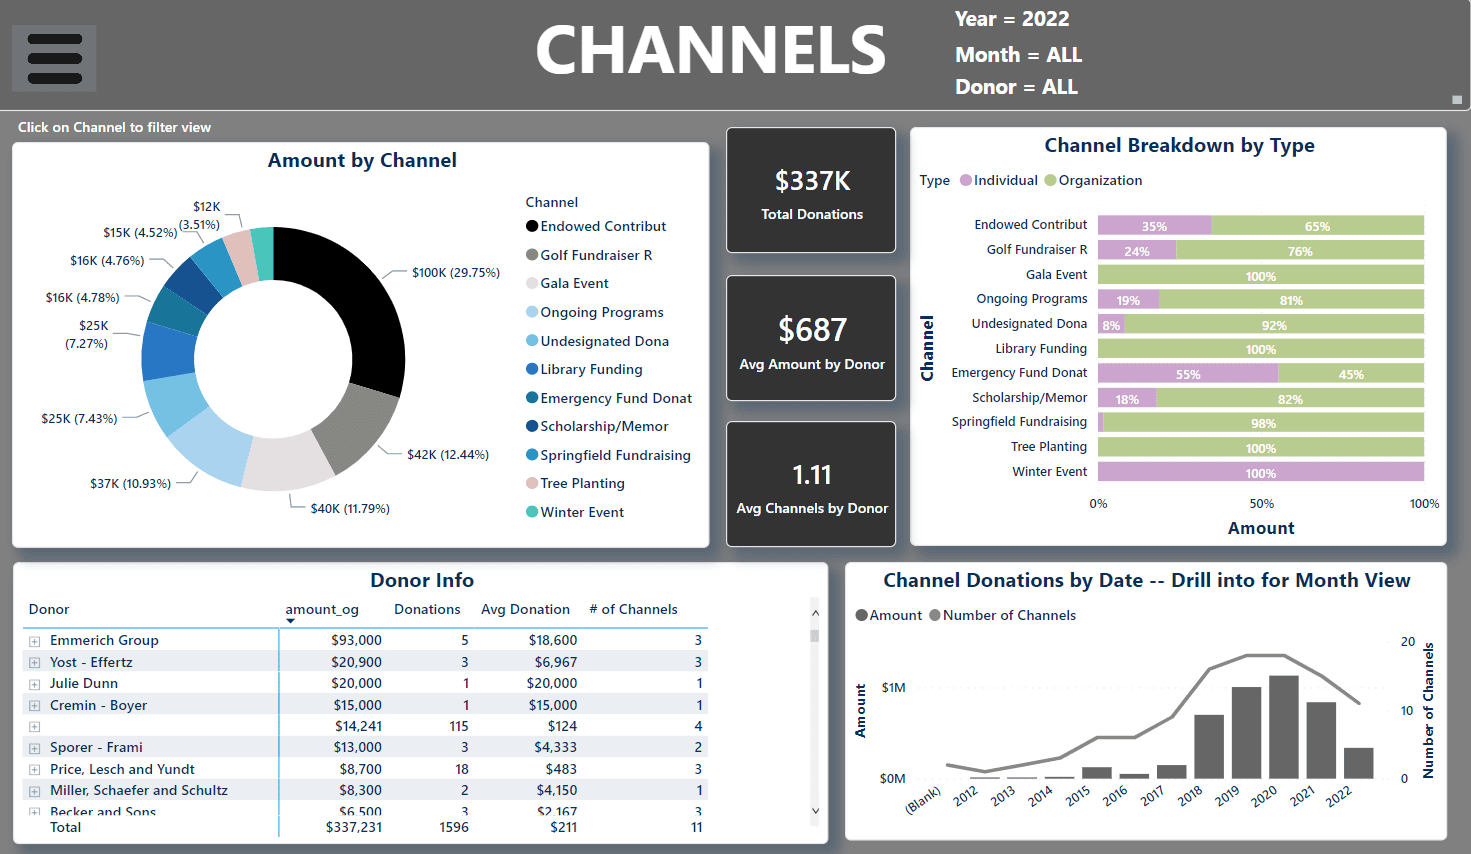Click the $337K Total Donations card
Screen dimensions: 1471x854
pos(811,190)
